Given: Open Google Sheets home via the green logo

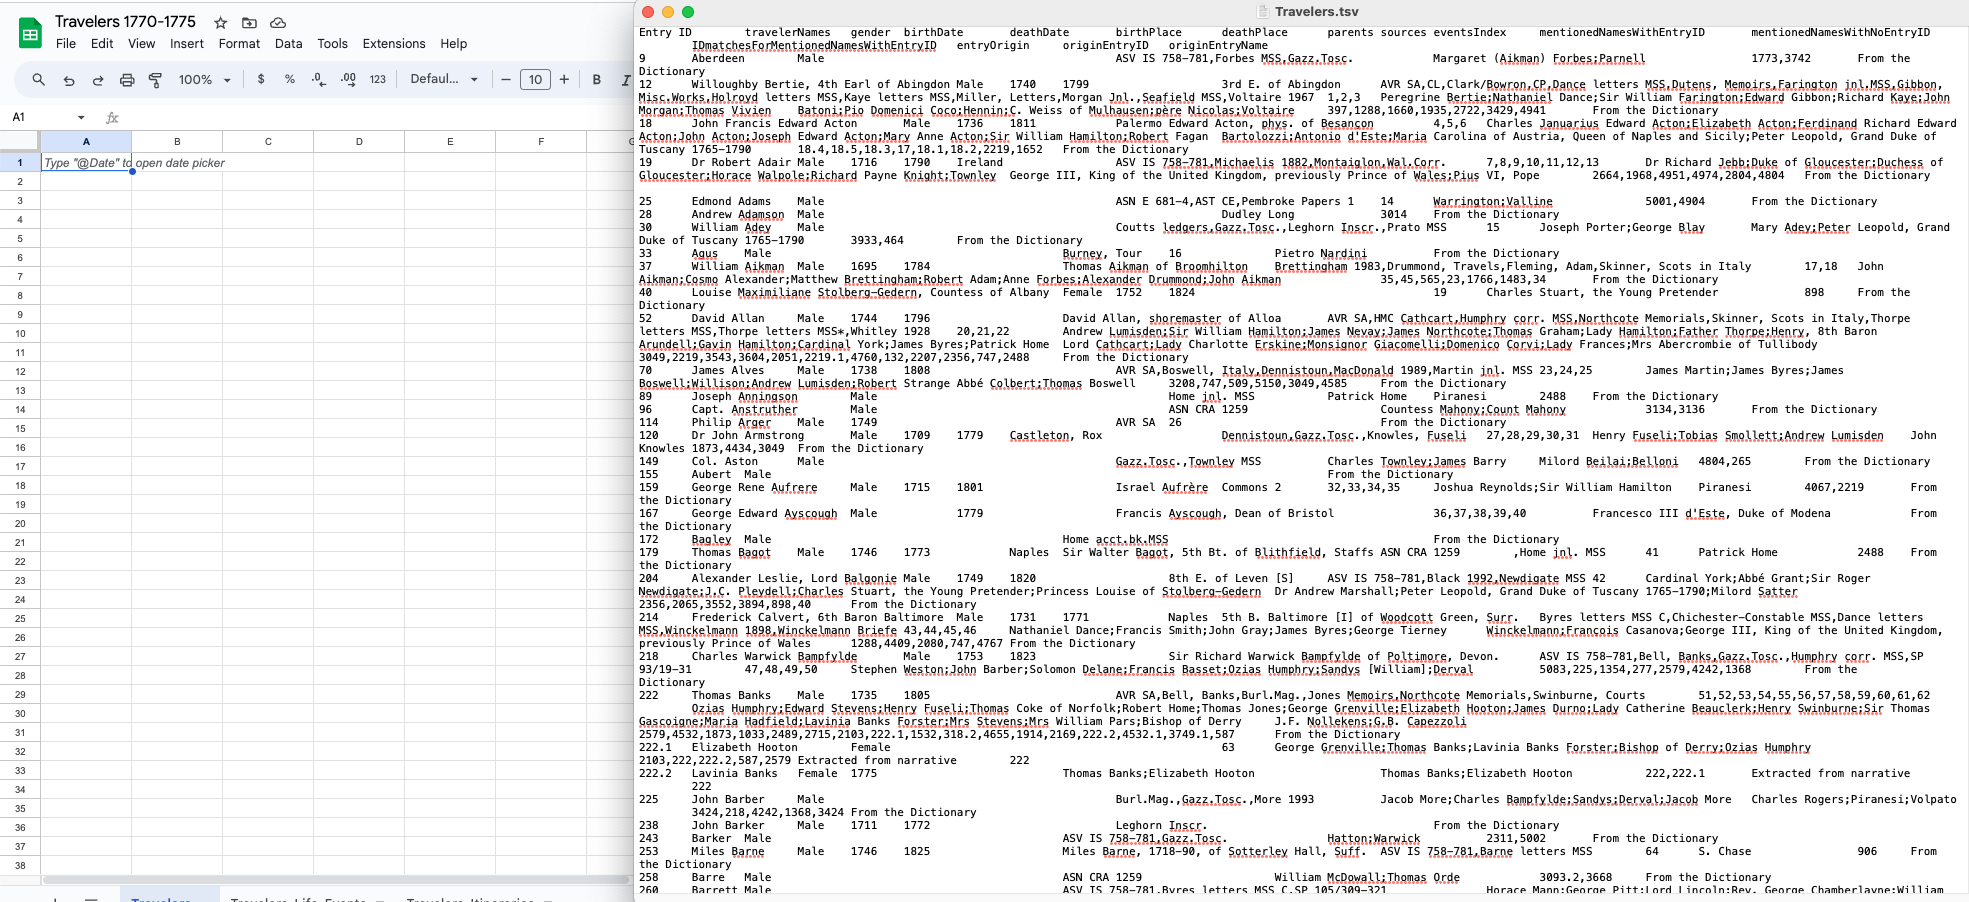Looking at the screenshot, I should point(30,33).
